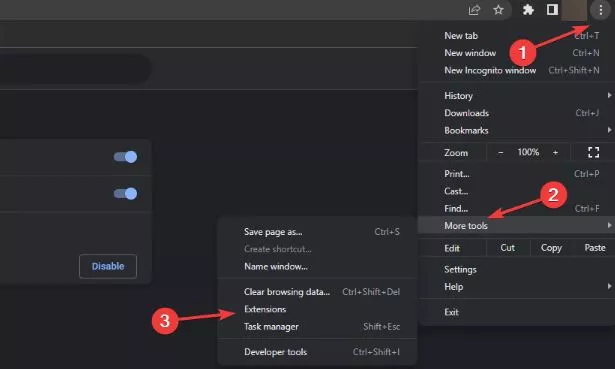Decrease zoom with the minus button
615x369 pixels.
point(500,153)
